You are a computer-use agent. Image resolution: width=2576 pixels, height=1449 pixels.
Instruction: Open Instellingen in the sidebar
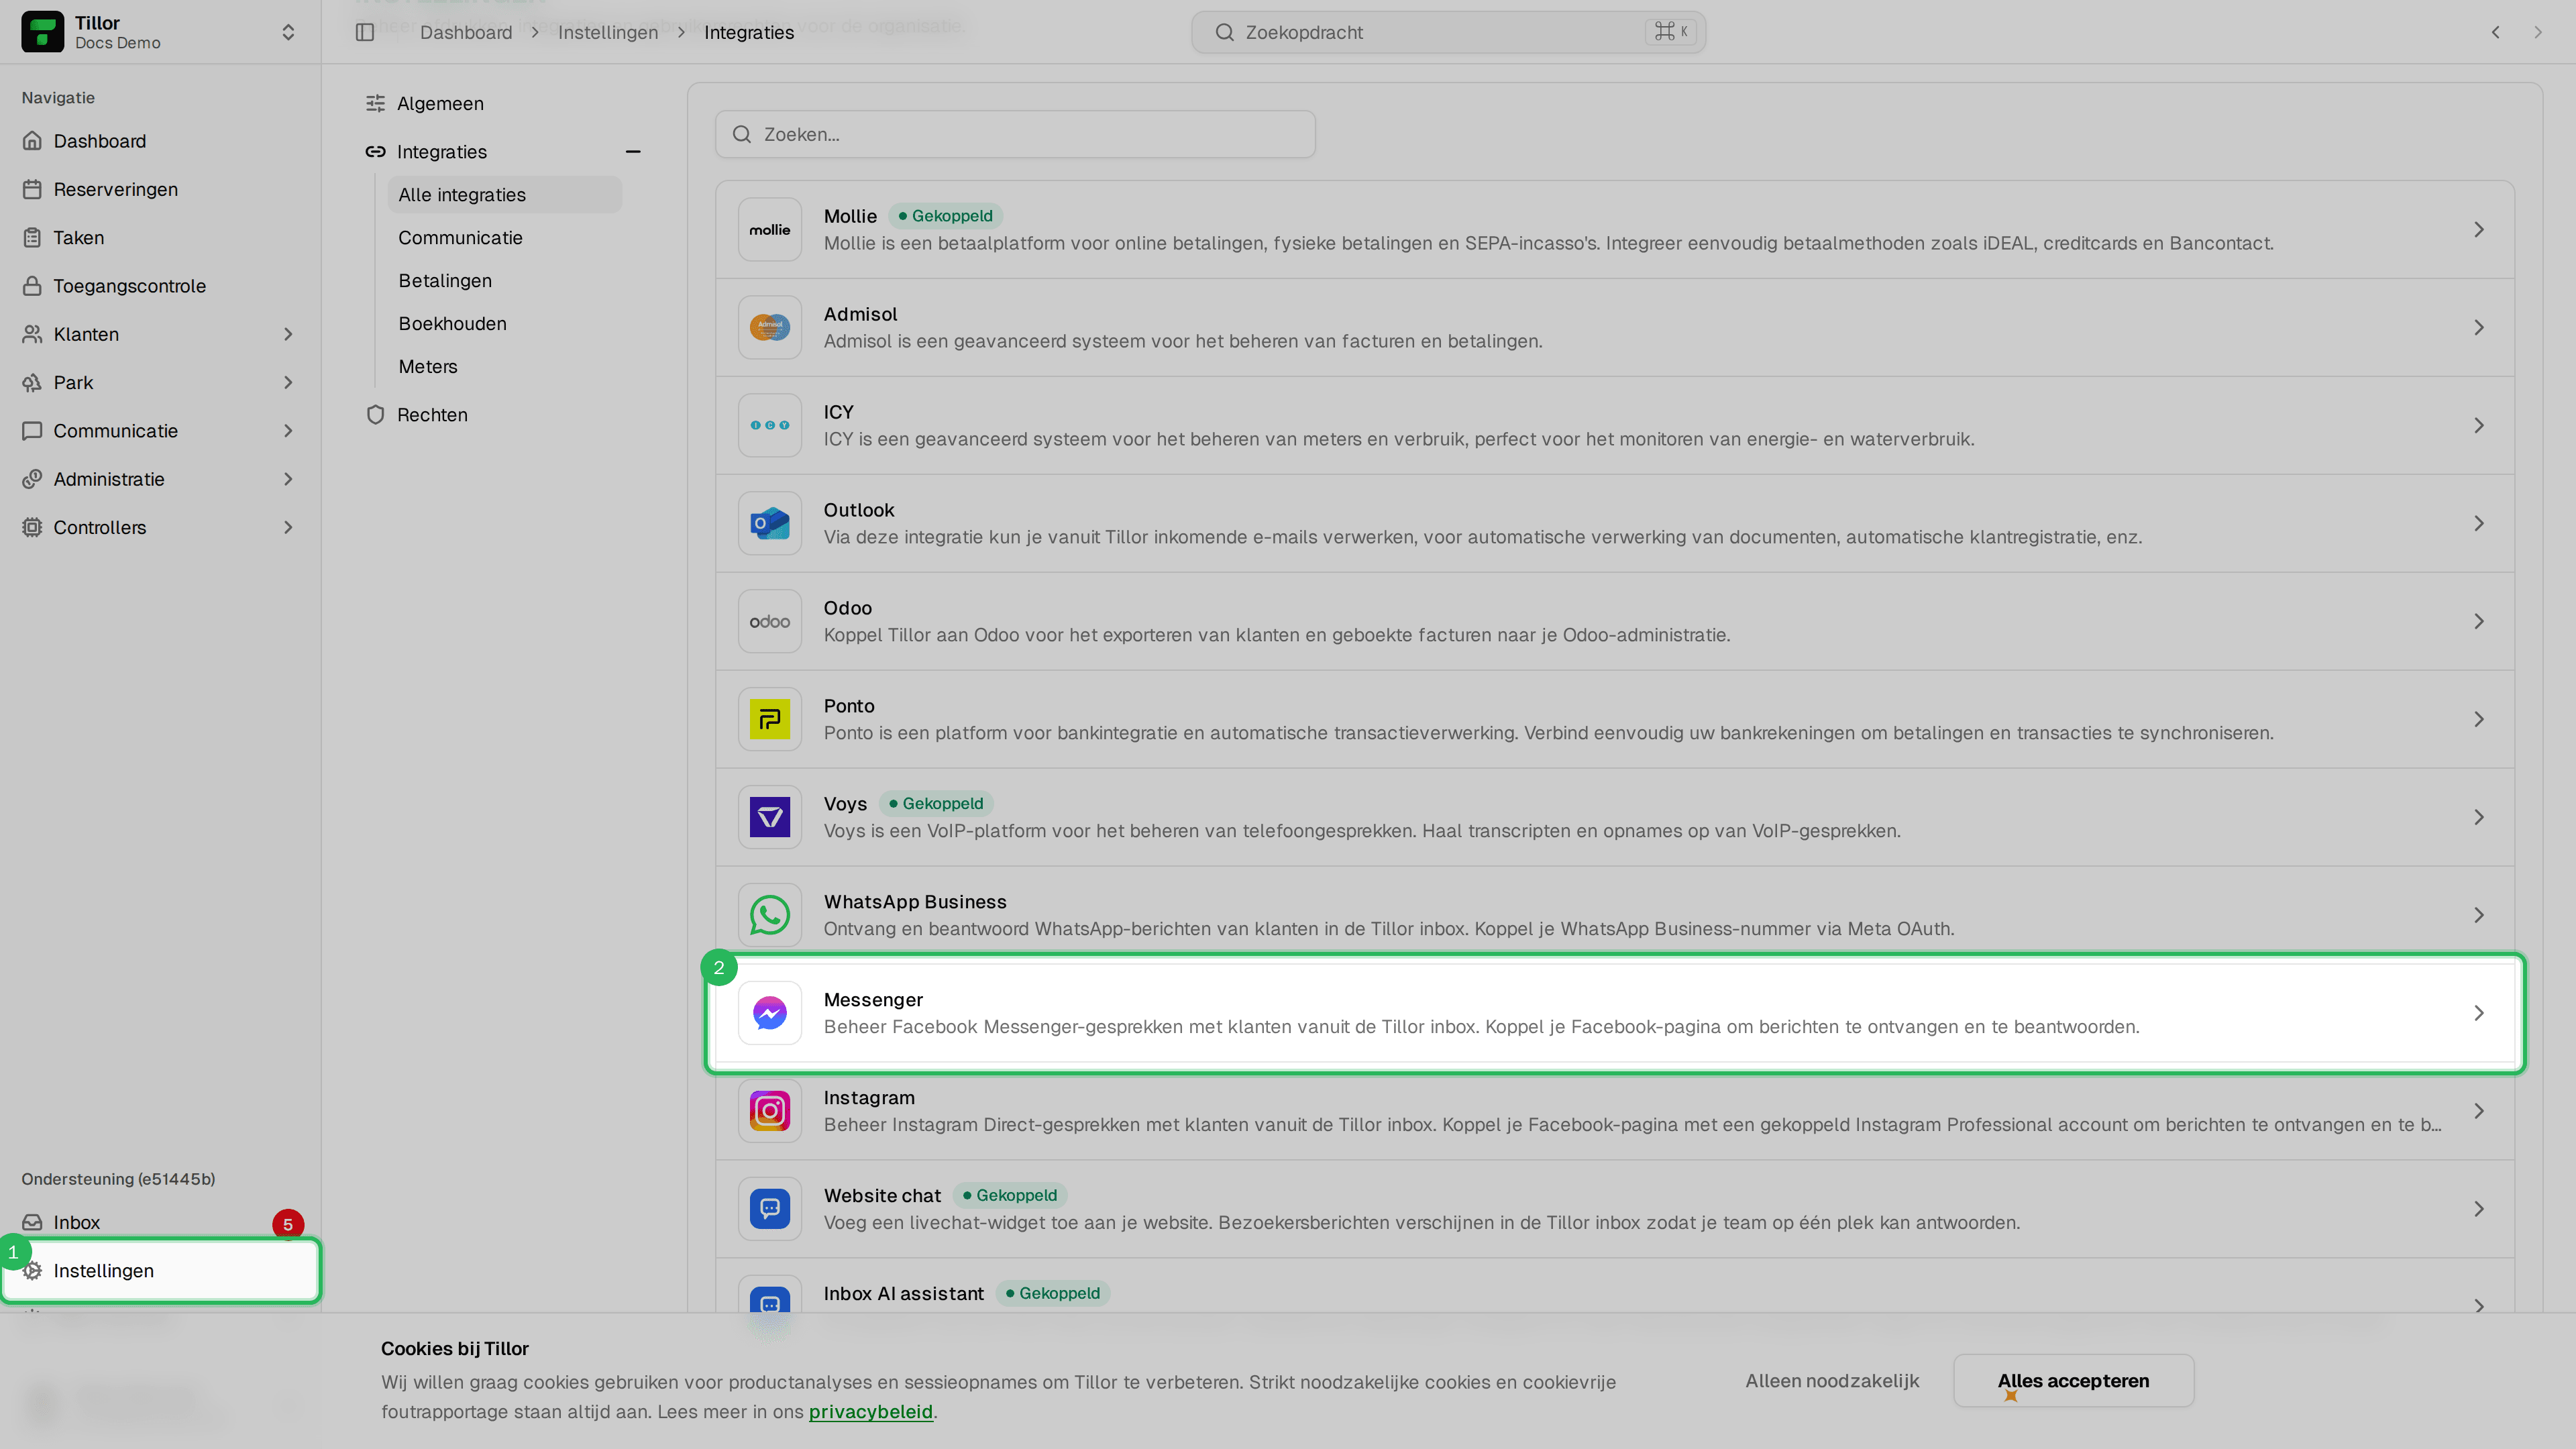pyautogui.click(x=161, y=1270)
